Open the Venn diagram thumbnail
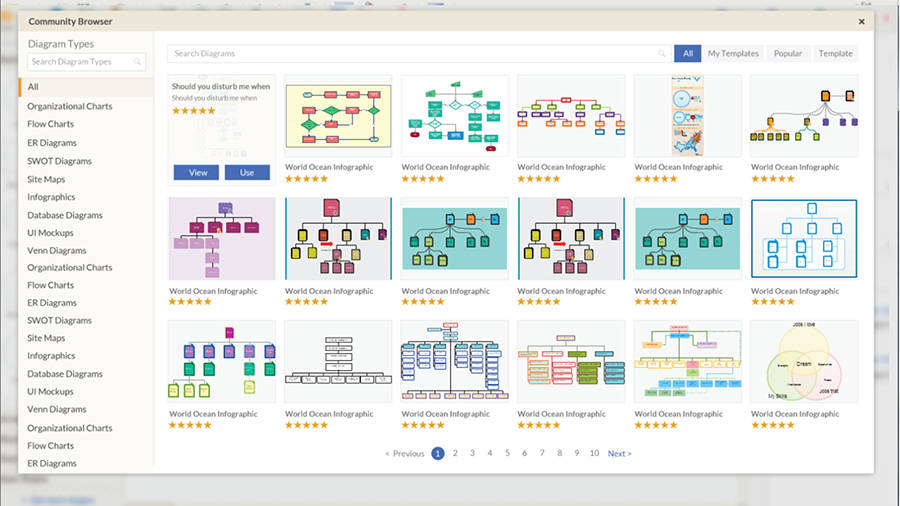The width and height of the screenshot is (900, 506). pyautogui.click(x=804, y=362)
